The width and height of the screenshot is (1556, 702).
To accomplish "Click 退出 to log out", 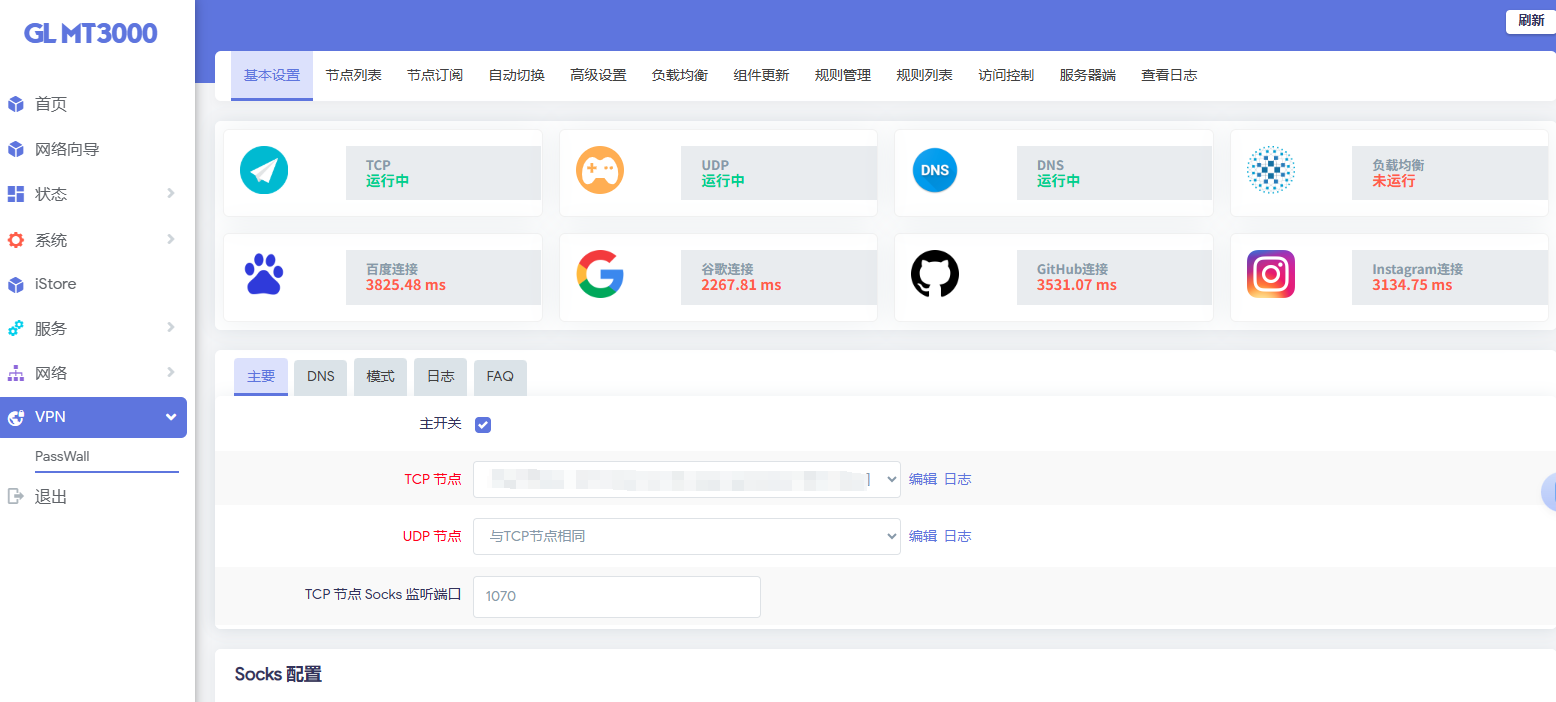I will (50, 497).
